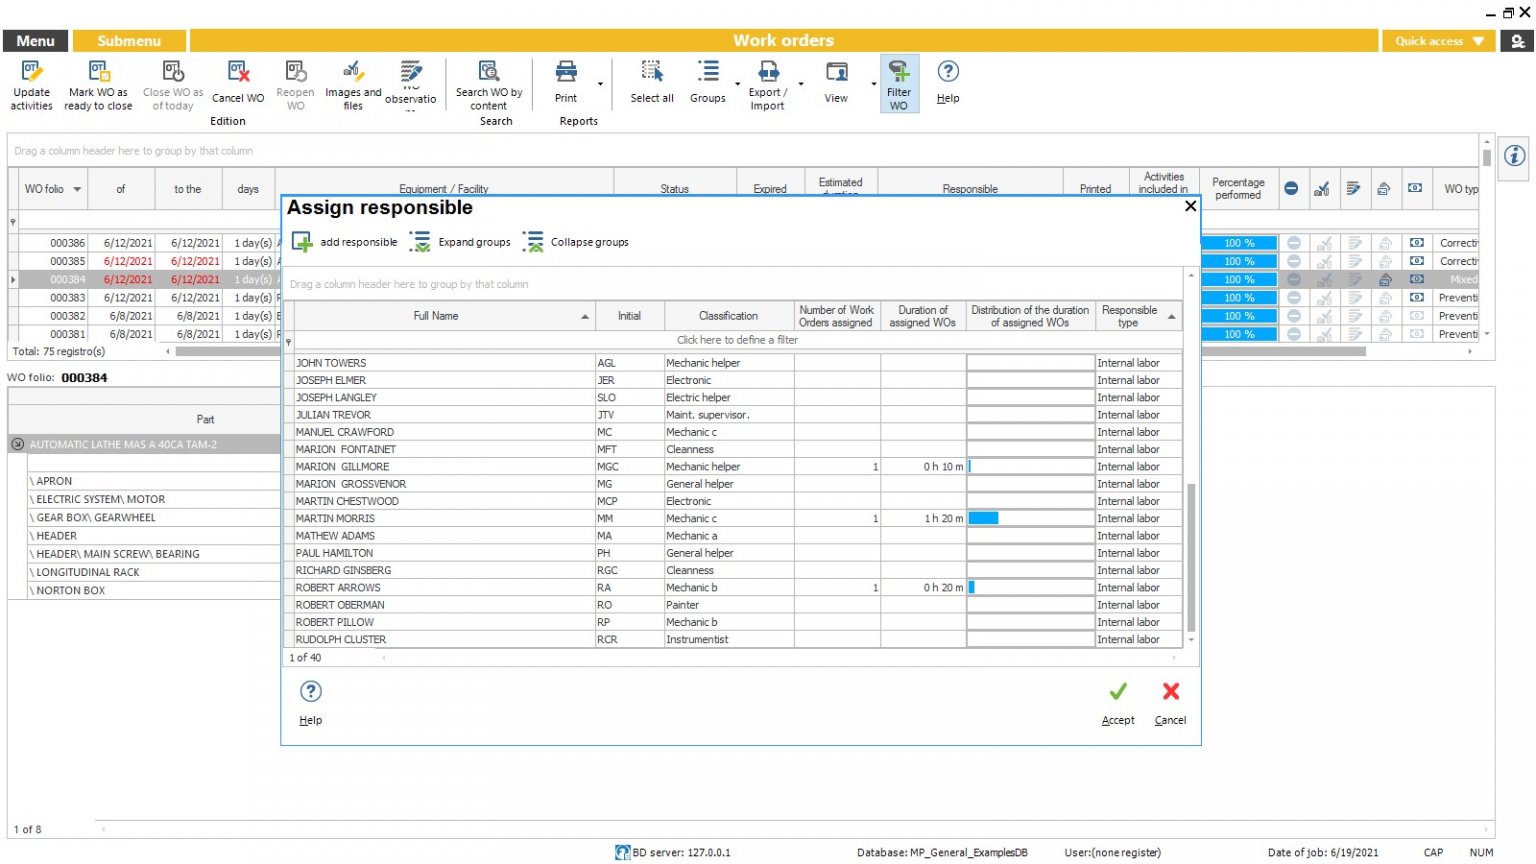
Task: Click the Cancel WO icon
Action: (238, 72)
